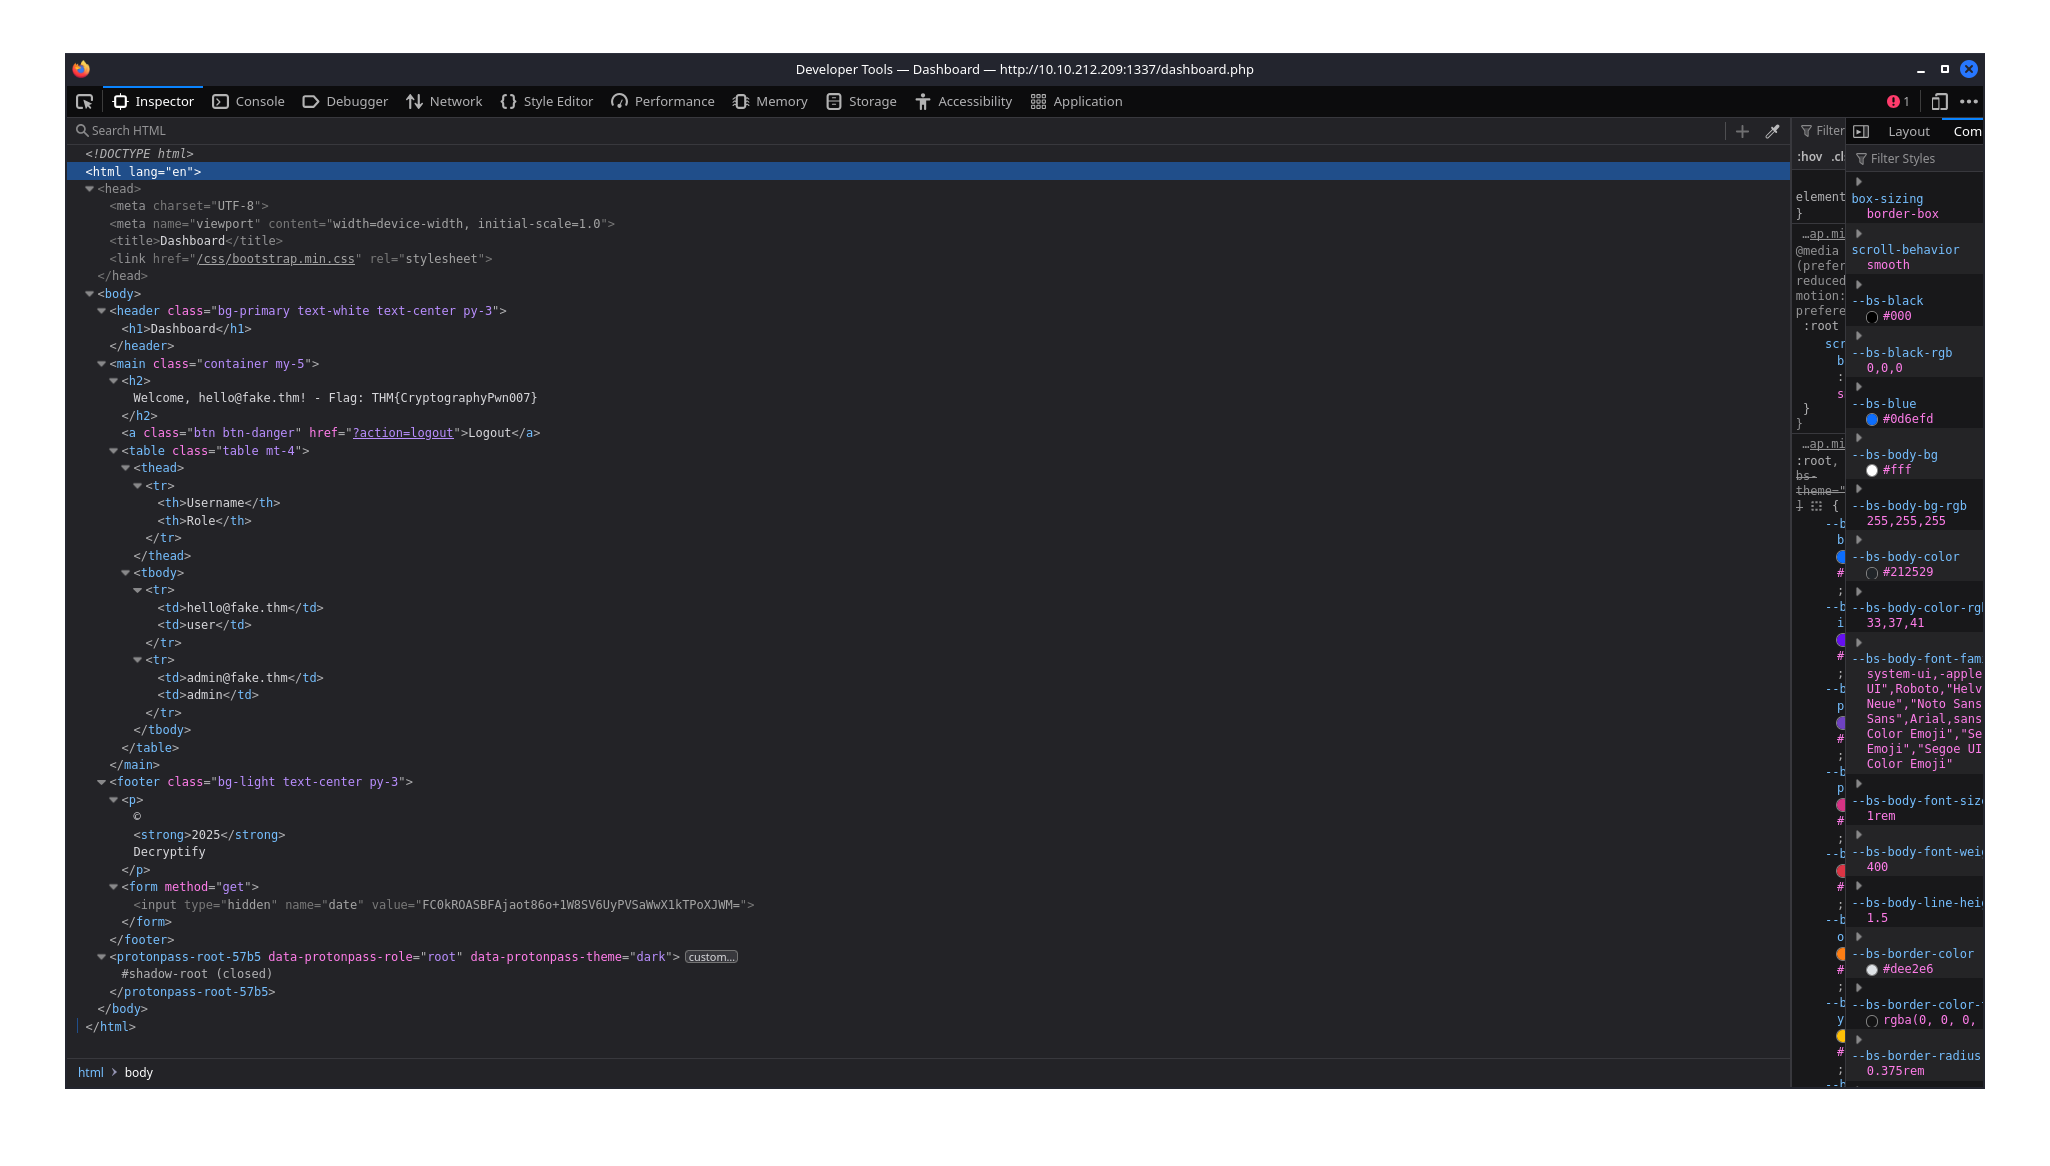The width and height of the screenshot is (2050, 1166).
Task: Collapse the main container node
Action: (x=101, y=364)
